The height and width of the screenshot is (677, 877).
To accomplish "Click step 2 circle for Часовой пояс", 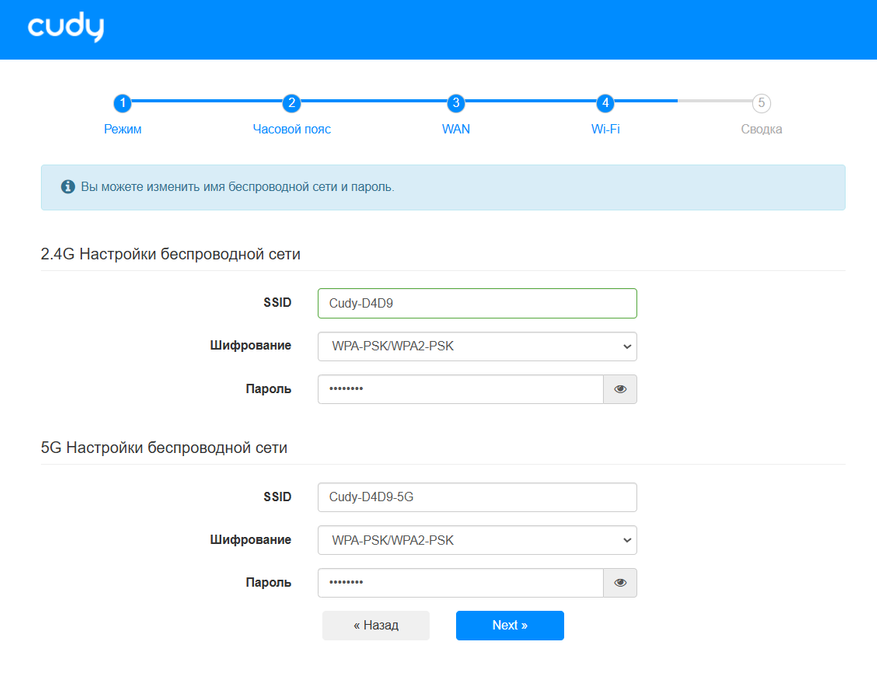I will (291, 103).
